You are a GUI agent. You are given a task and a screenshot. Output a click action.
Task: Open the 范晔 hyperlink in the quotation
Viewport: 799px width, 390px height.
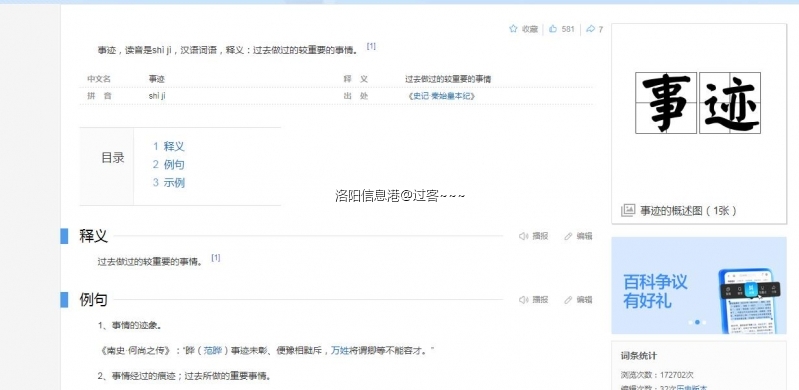coord(212,350)
